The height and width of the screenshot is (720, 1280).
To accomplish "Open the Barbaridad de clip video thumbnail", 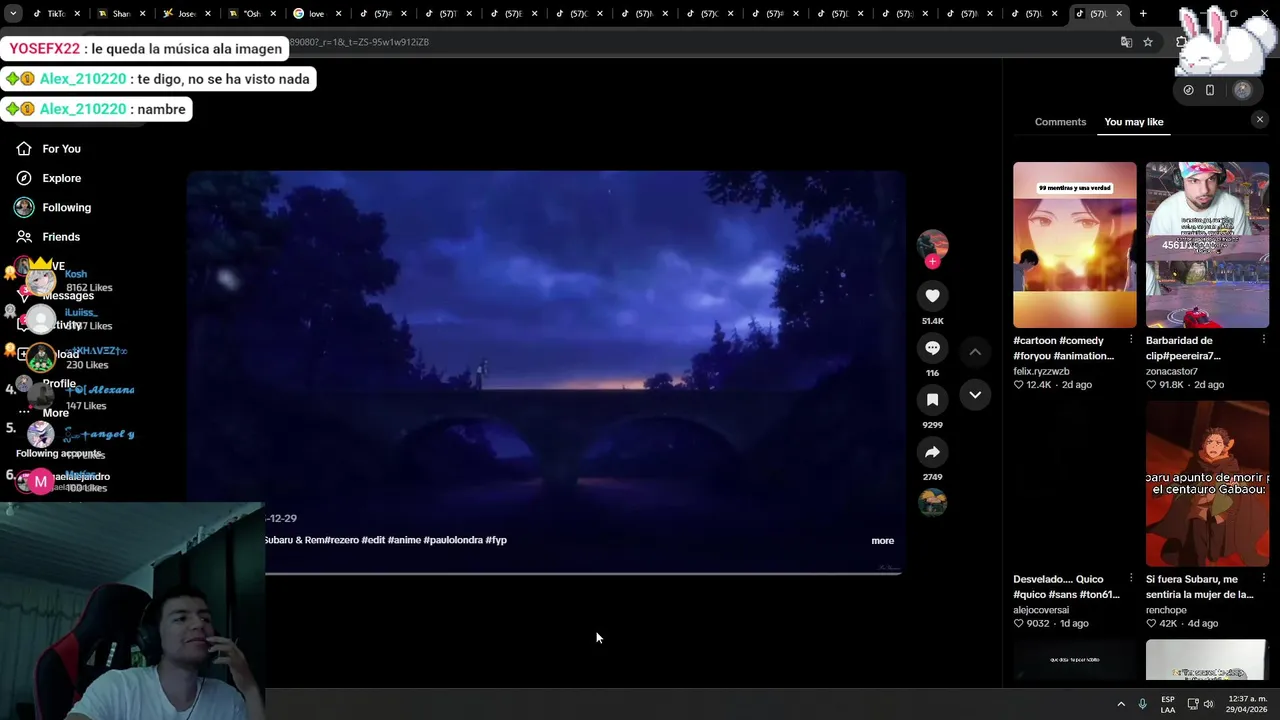I will (x=1207, y=245).
